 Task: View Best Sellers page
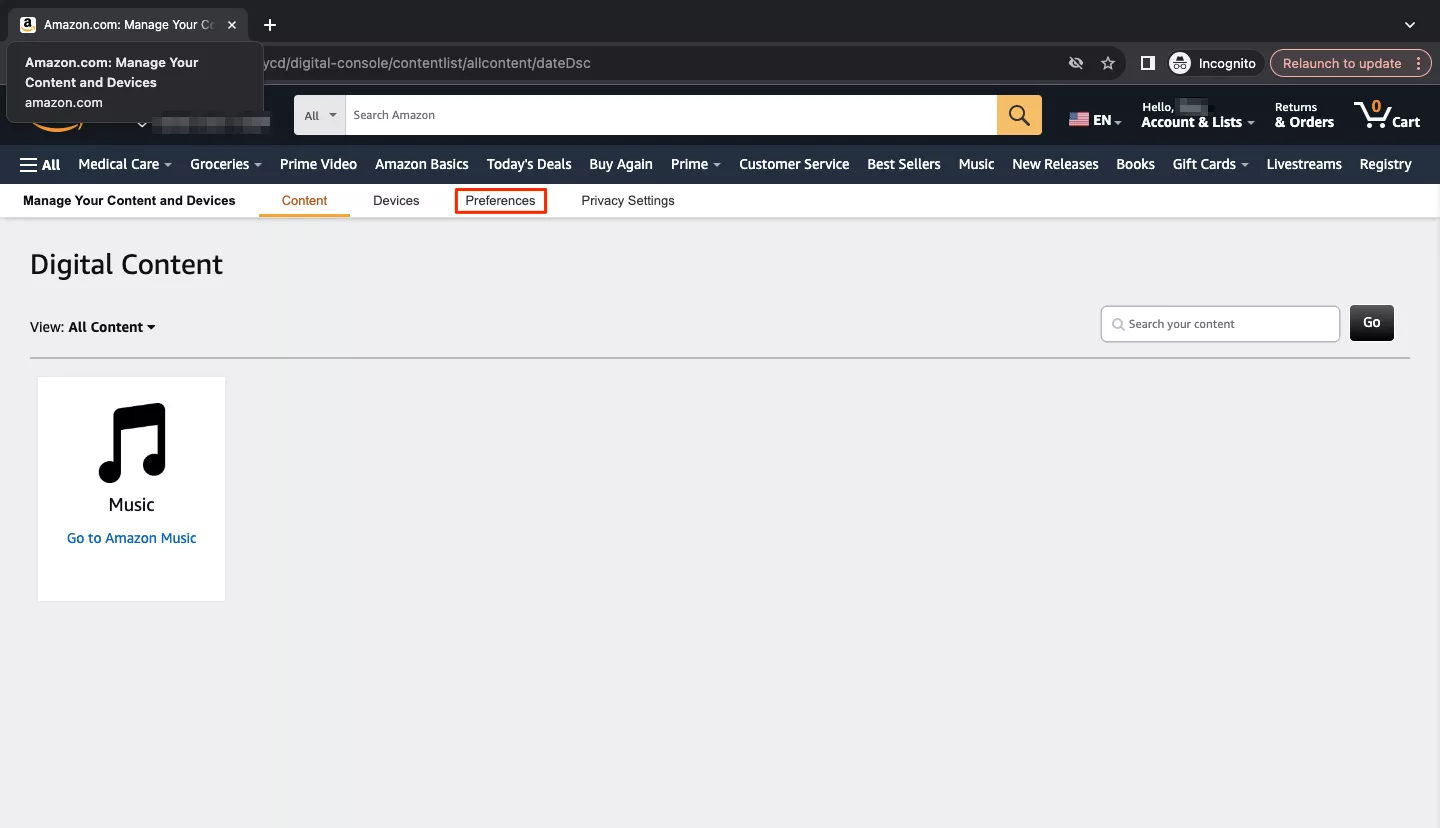tap(904, 164)
